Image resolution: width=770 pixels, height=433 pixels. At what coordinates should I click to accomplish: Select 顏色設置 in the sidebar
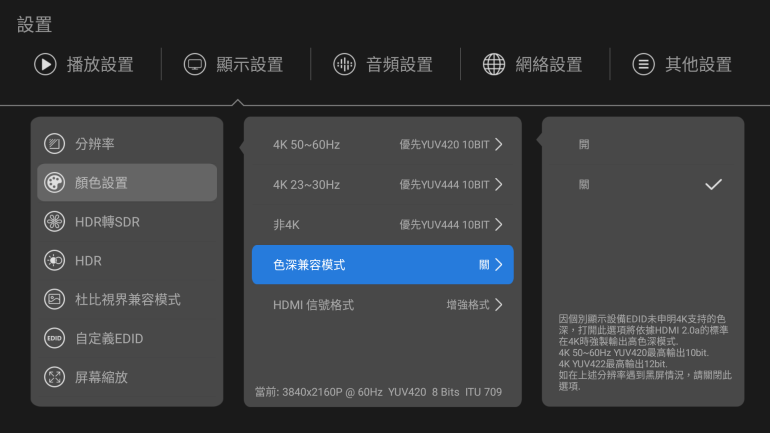pyautogui.click(x=127, y=183)
